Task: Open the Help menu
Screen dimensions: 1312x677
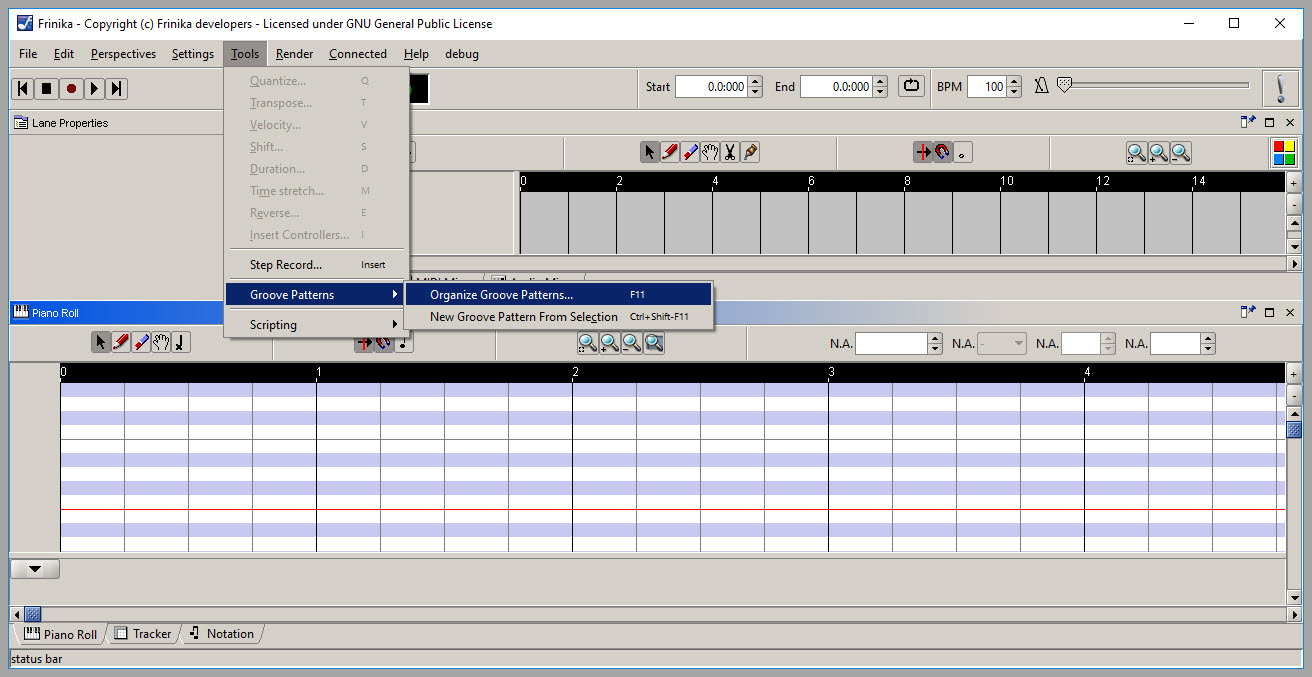Action: click(x=416, y=54)
